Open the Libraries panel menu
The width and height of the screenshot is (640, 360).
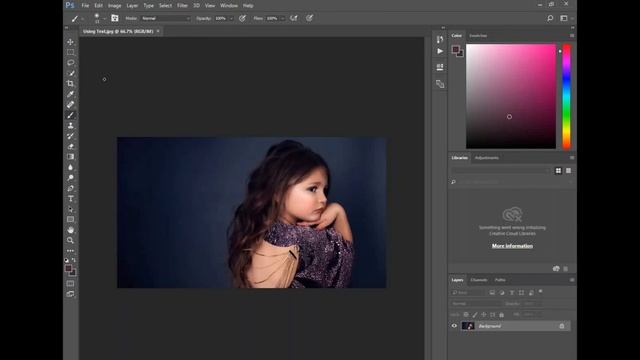point(572,158)
